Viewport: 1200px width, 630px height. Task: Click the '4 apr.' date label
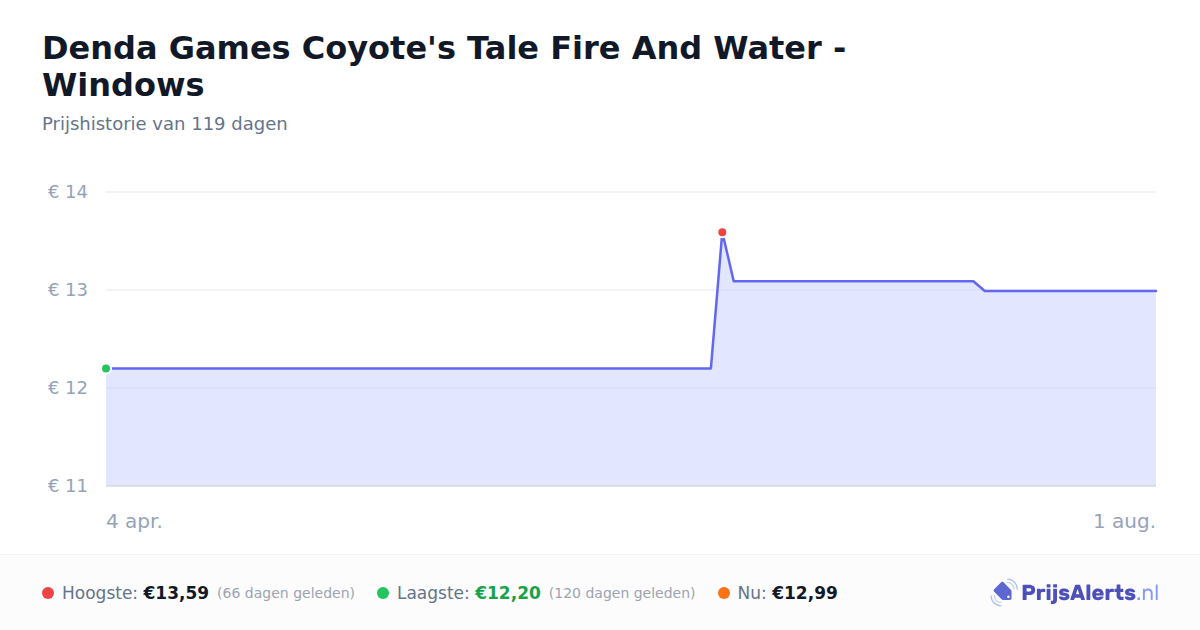click(x=134, y=521)
